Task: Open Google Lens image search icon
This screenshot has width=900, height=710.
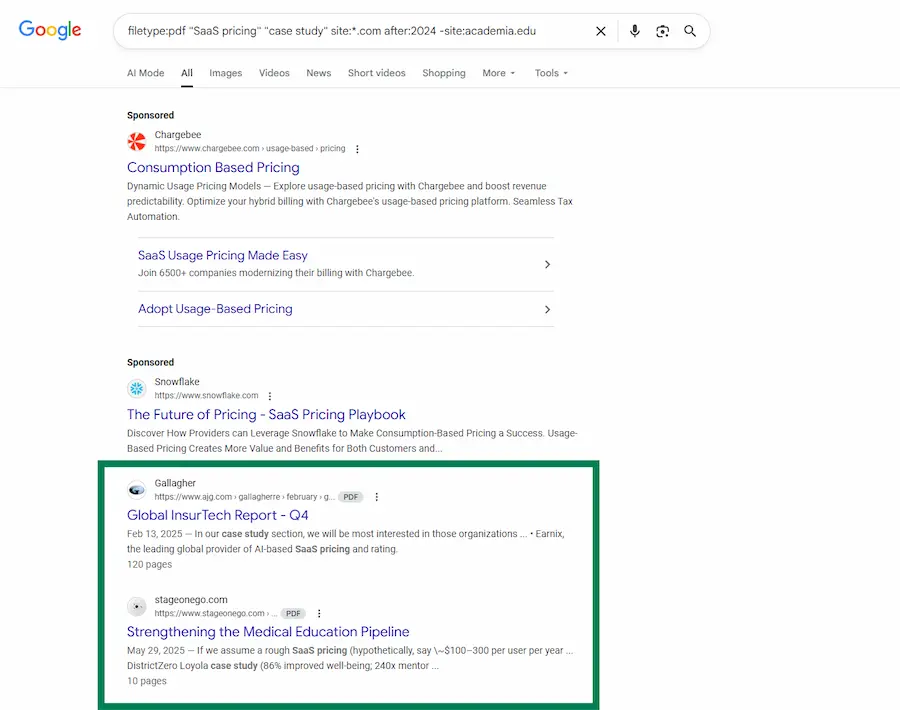Action: pos(662,31)
